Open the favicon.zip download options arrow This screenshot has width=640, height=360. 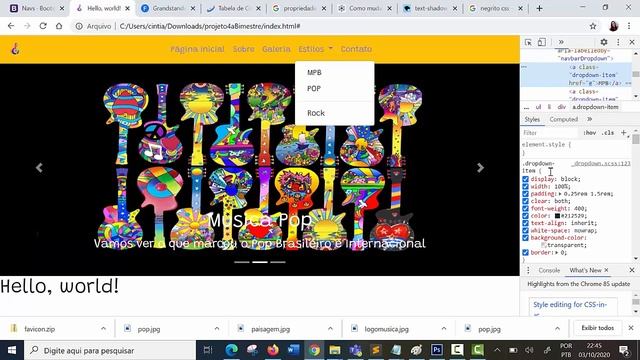(x=103, y=329)
